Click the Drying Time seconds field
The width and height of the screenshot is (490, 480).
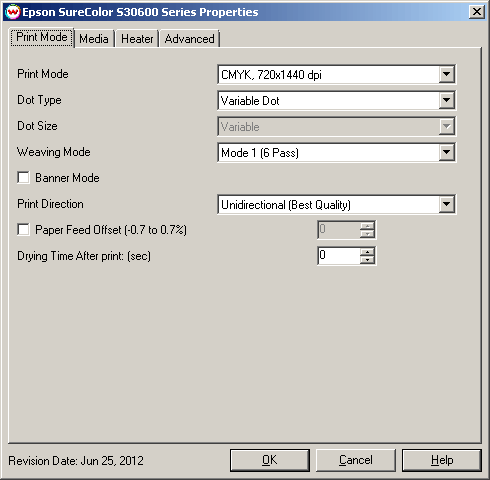[x=339, y=256]
